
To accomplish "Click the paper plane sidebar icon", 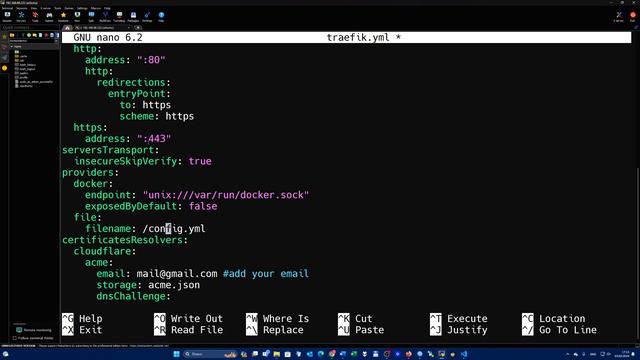I will pyautogui.click(x=4, y=58).
